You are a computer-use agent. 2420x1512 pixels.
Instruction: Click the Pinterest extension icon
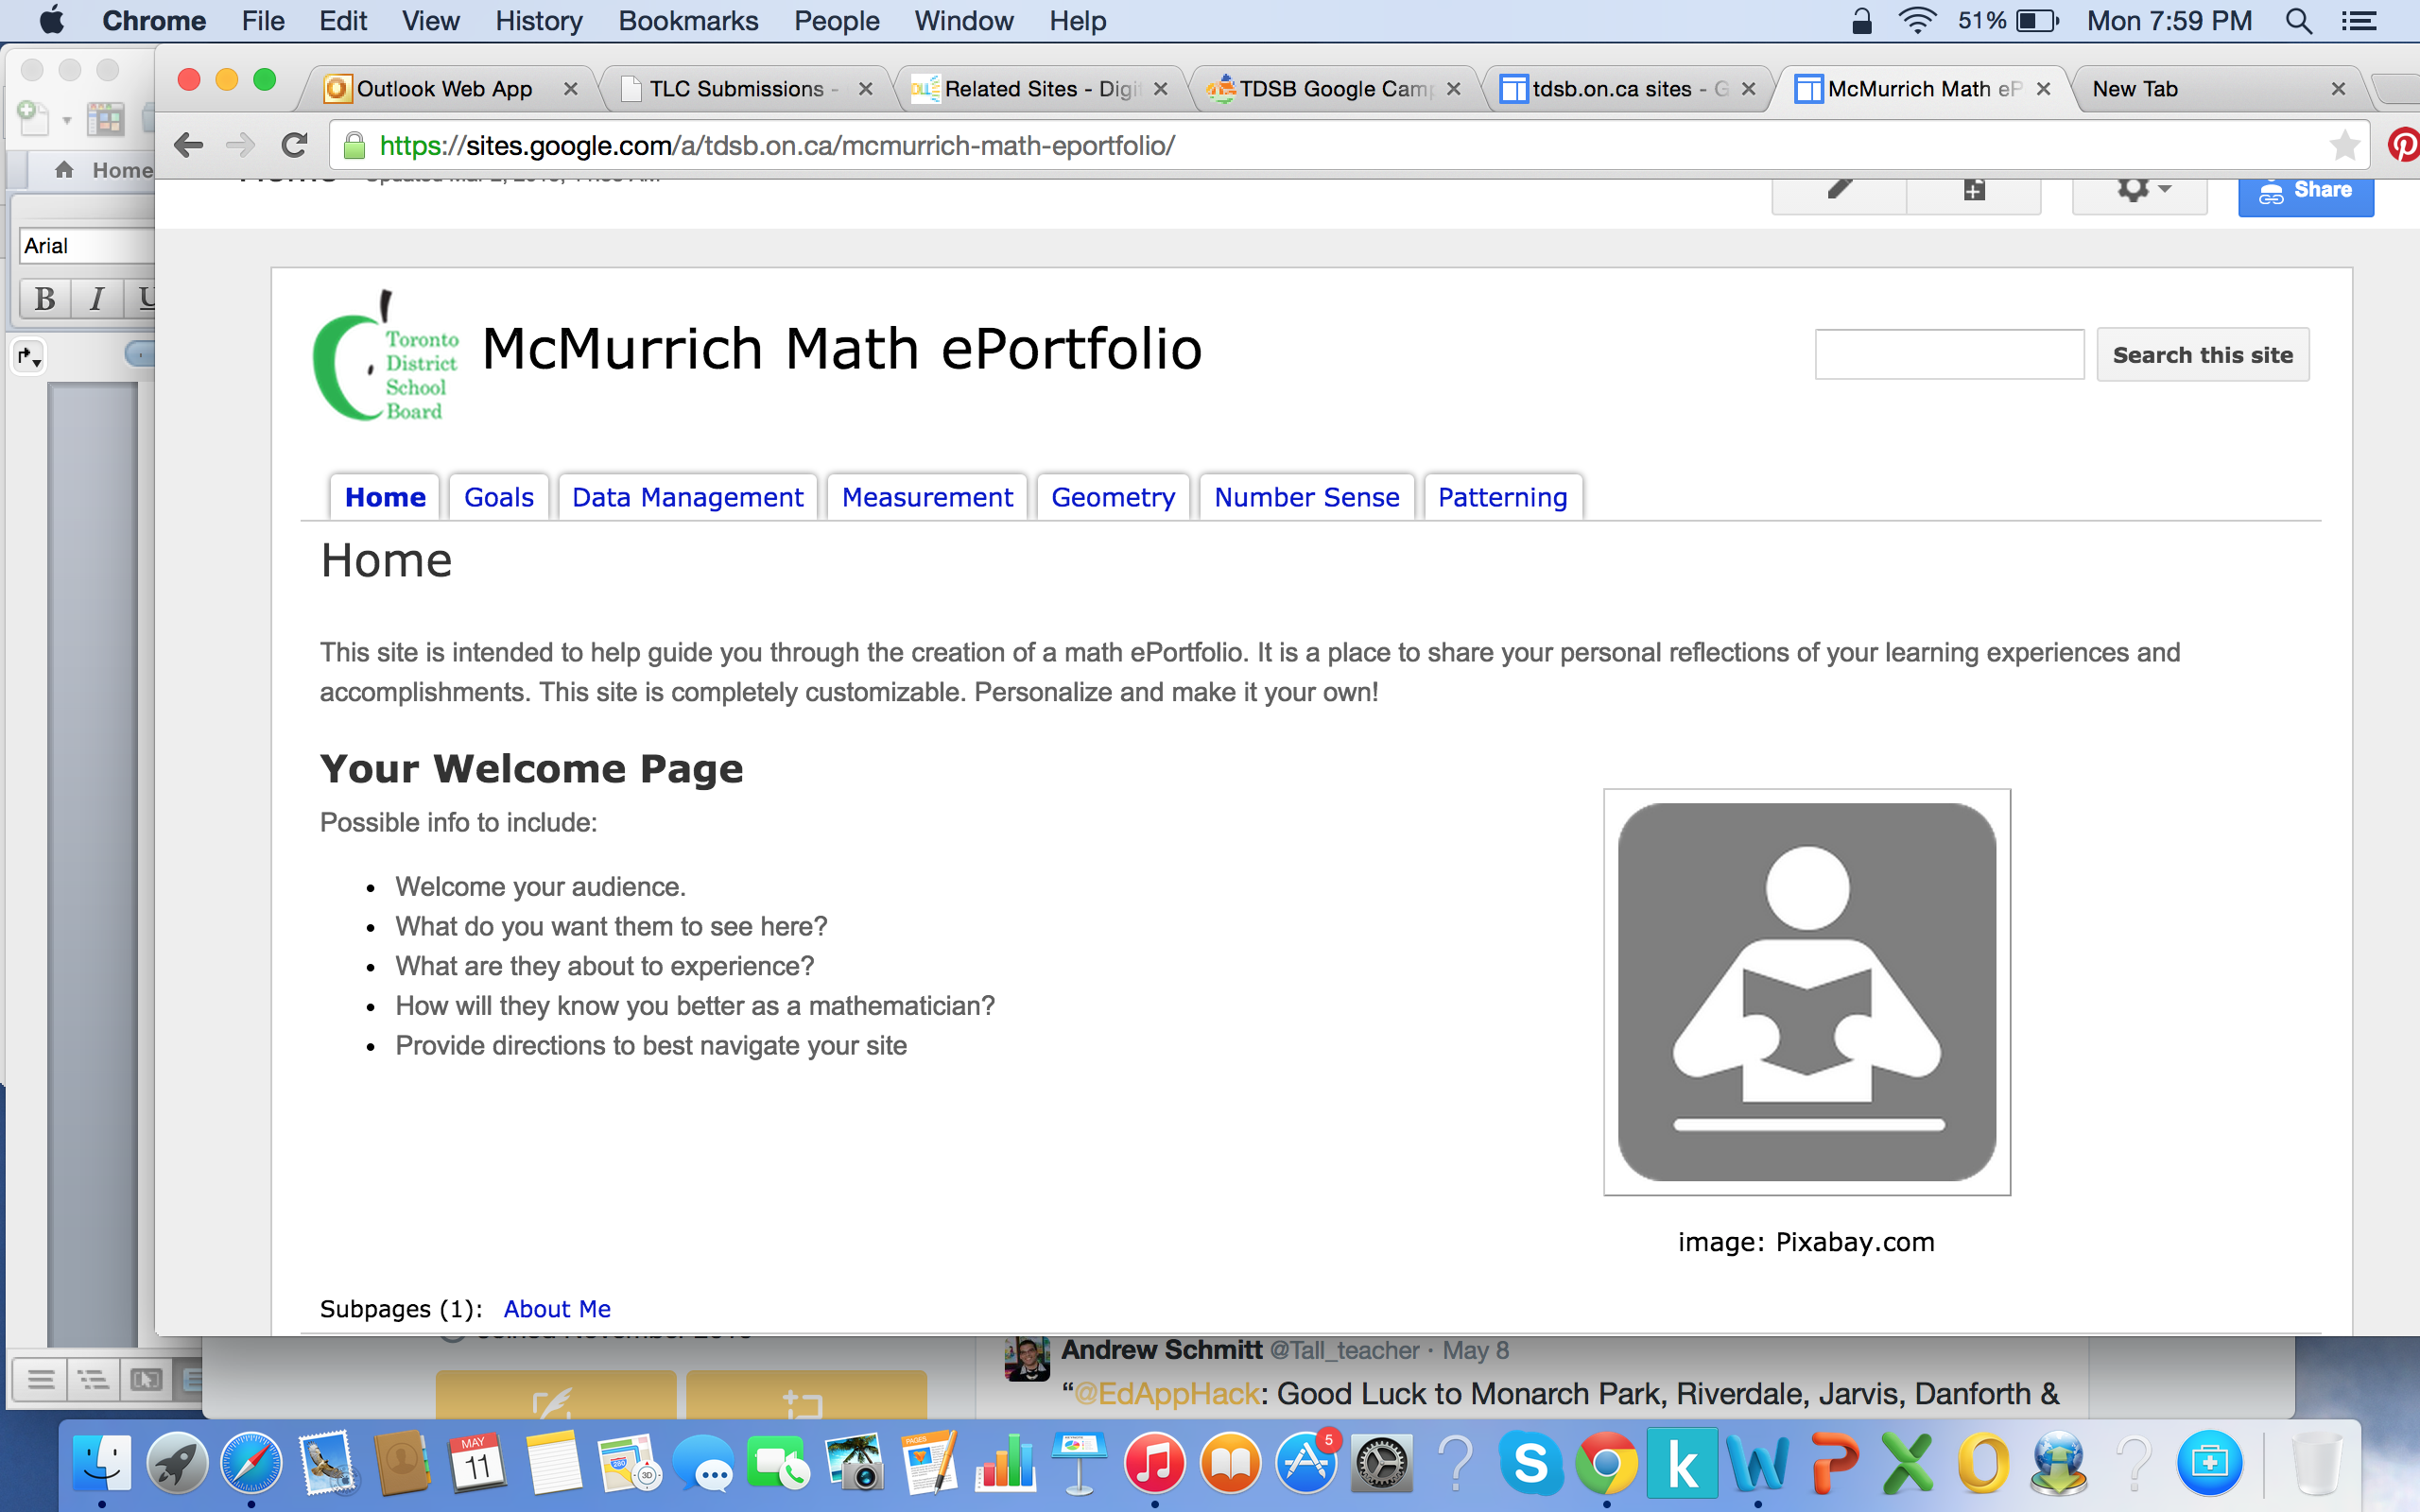(x=2404, y=146)
